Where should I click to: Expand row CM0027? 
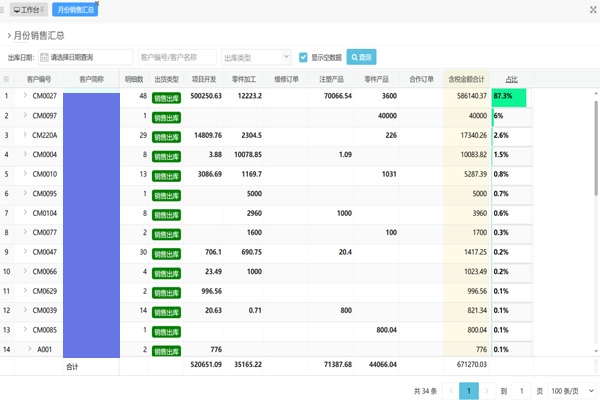25,95
